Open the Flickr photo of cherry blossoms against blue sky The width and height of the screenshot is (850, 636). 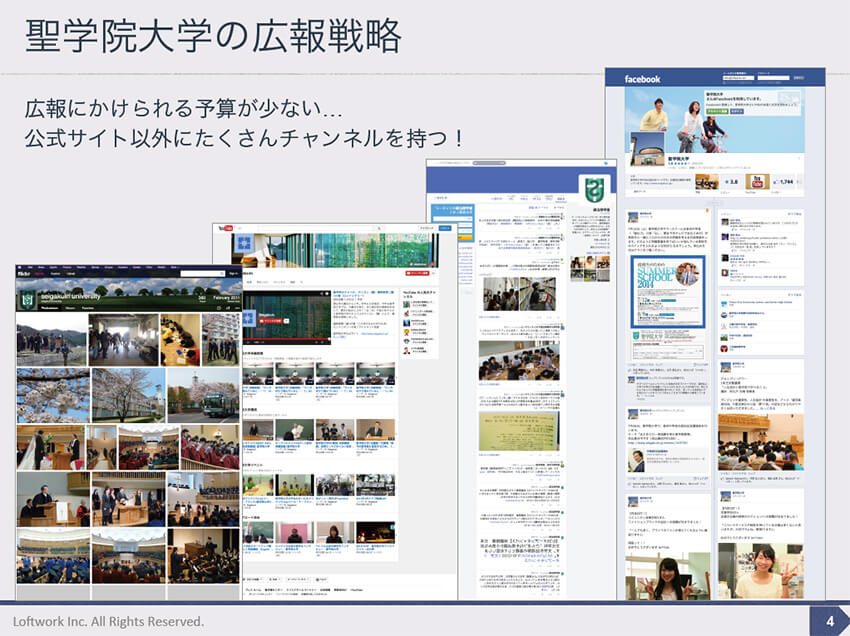[53, 395]
